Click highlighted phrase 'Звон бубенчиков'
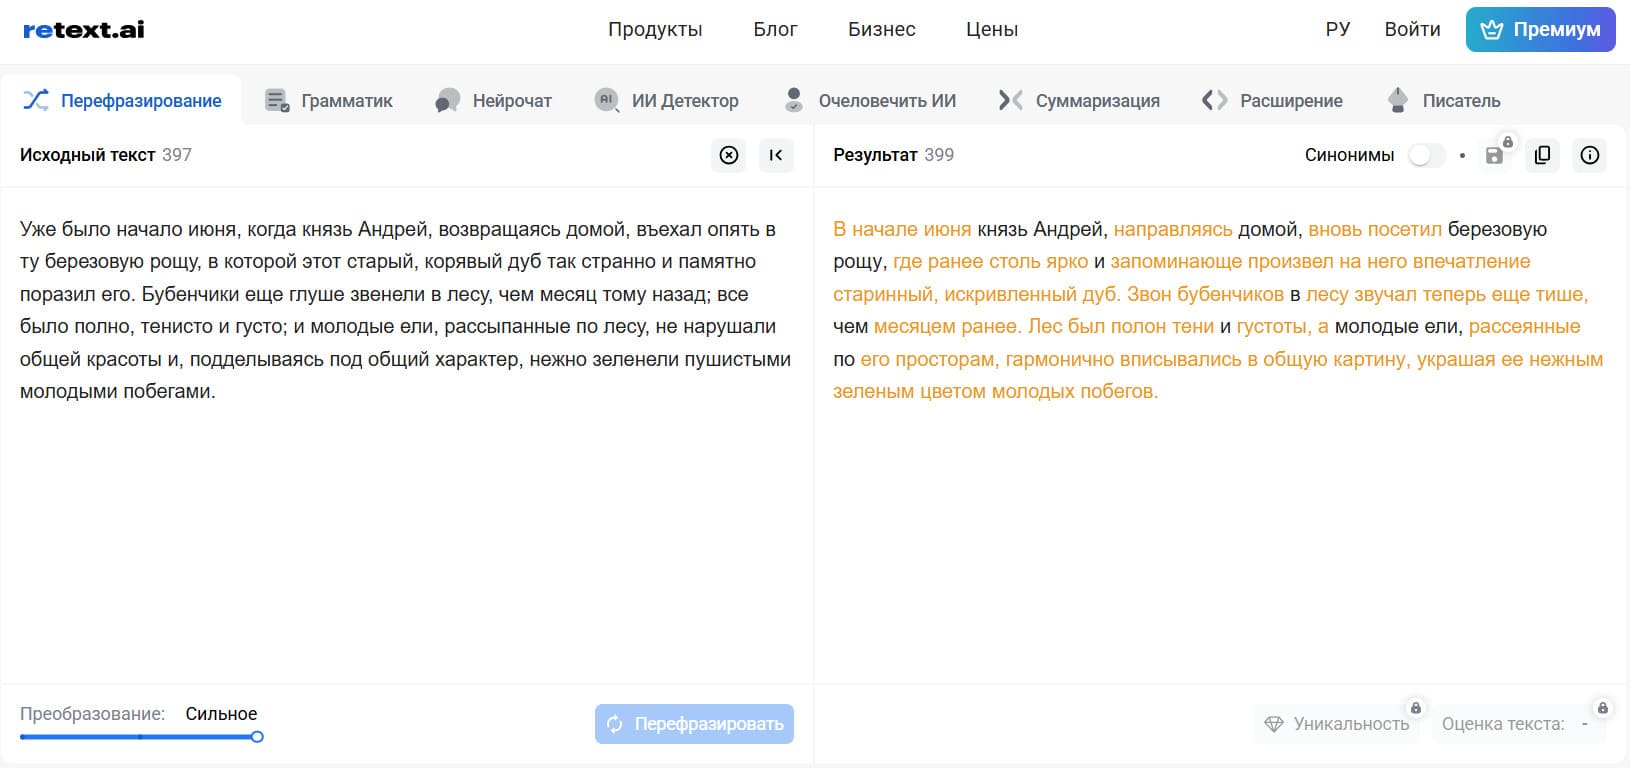Image resolution: width=1630 pixels, height=768 pixels. (x=1206, y=294)
